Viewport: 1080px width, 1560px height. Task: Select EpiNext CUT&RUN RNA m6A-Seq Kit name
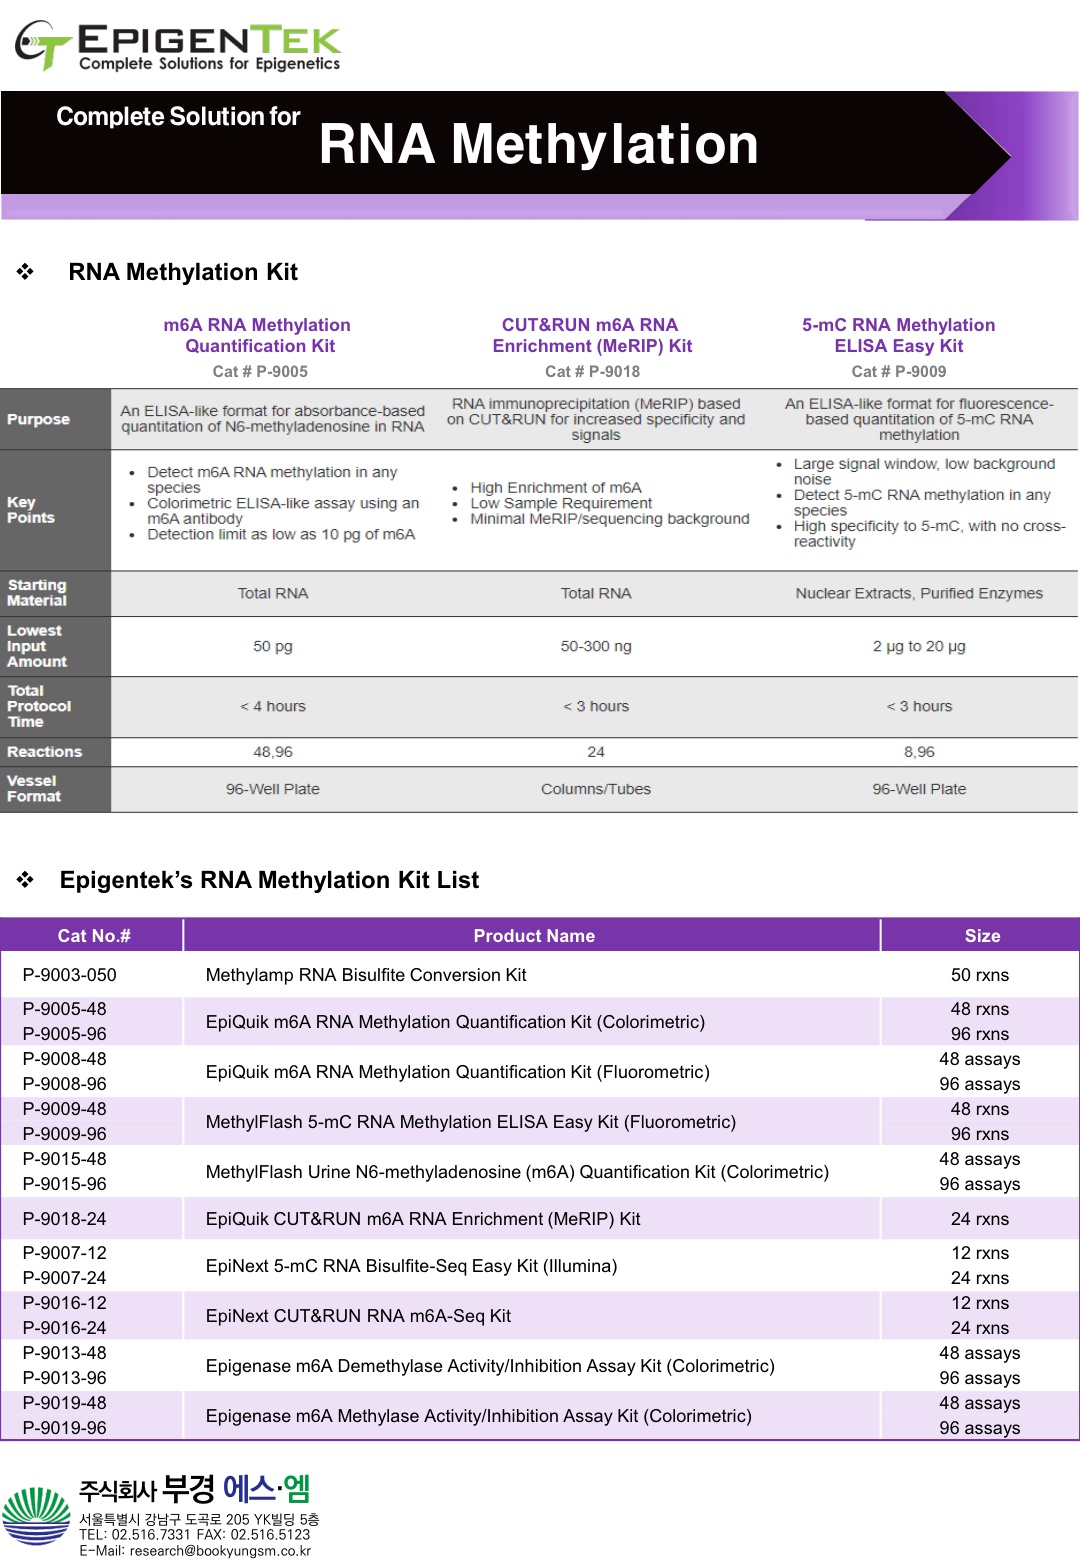358,1316
